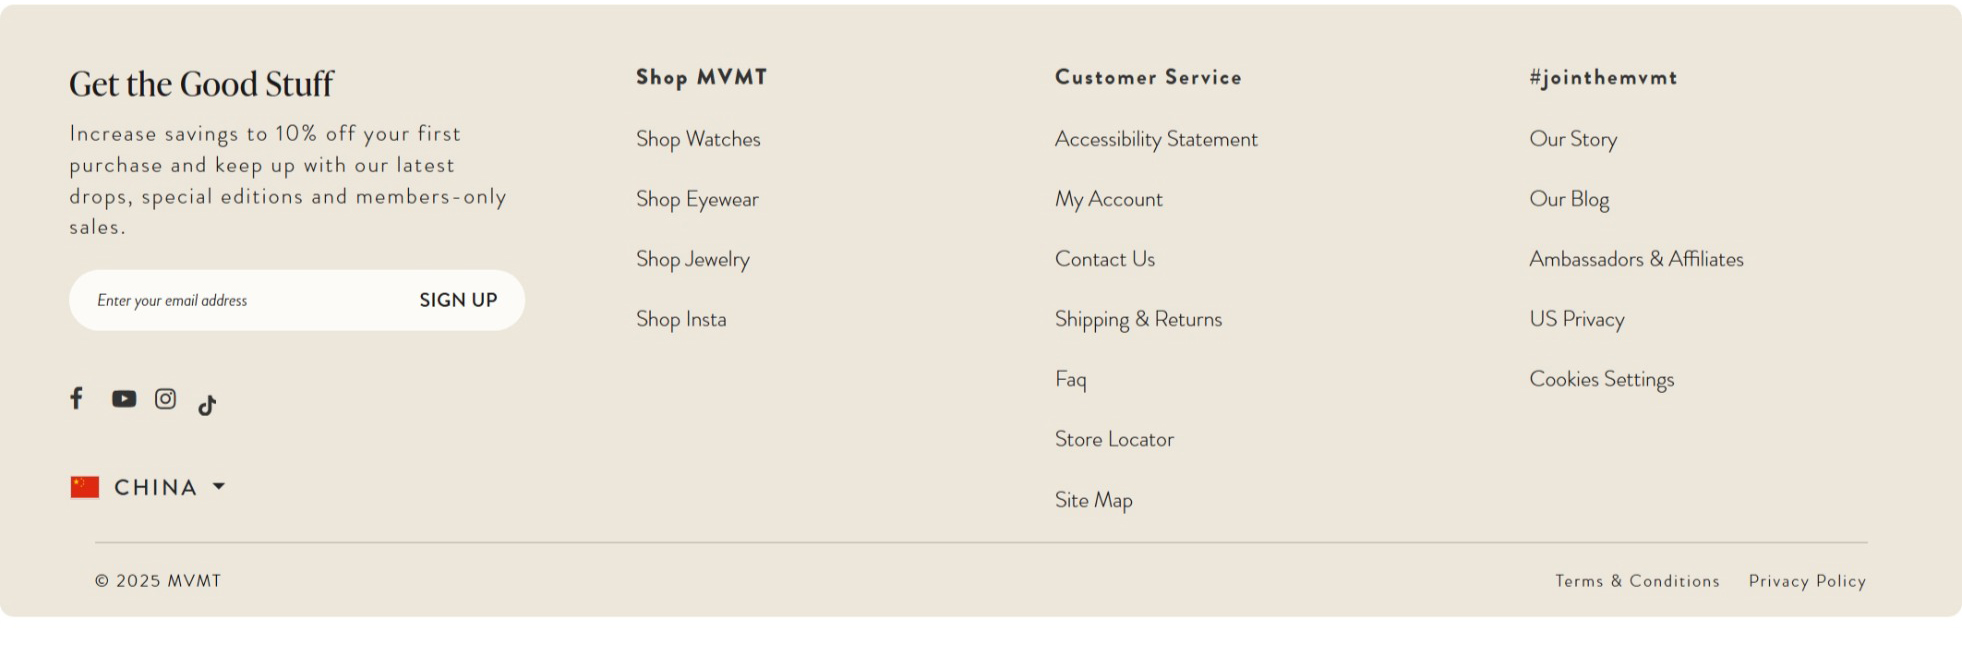Image resolution: width=1962 pixels, height=646 pixels.
Task: Go to My Account
Action: point(1108,199)
